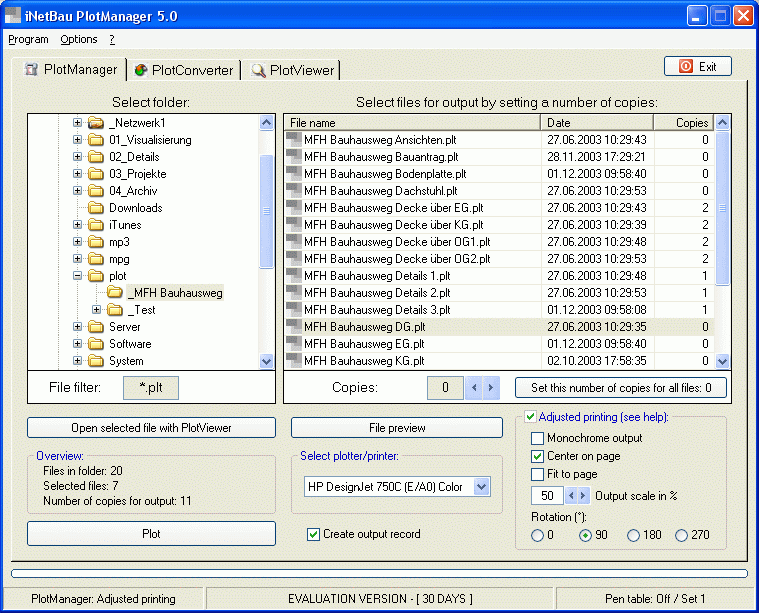Switch to the PlotConverter tab
This screenshot has width=759, height=613.
point(183,70)
